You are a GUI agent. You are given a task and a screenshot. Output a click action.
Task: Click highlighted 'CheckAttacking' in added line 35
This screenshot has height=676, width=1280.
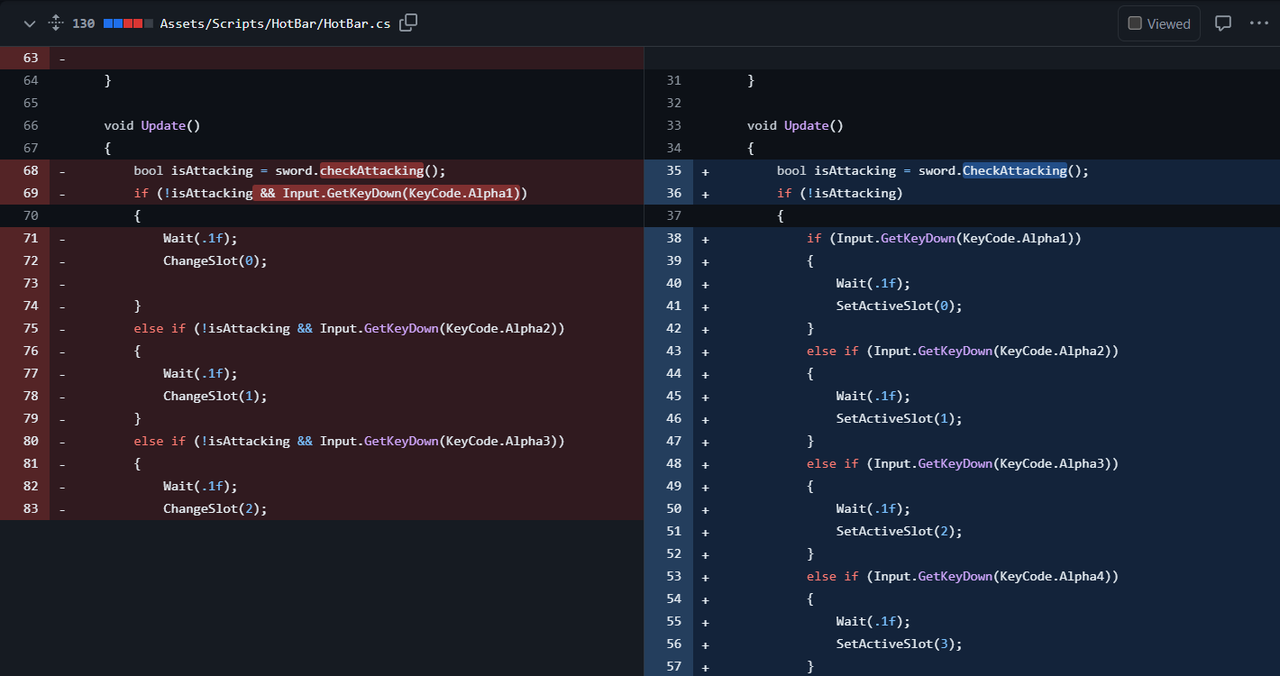pos(1015,171)
